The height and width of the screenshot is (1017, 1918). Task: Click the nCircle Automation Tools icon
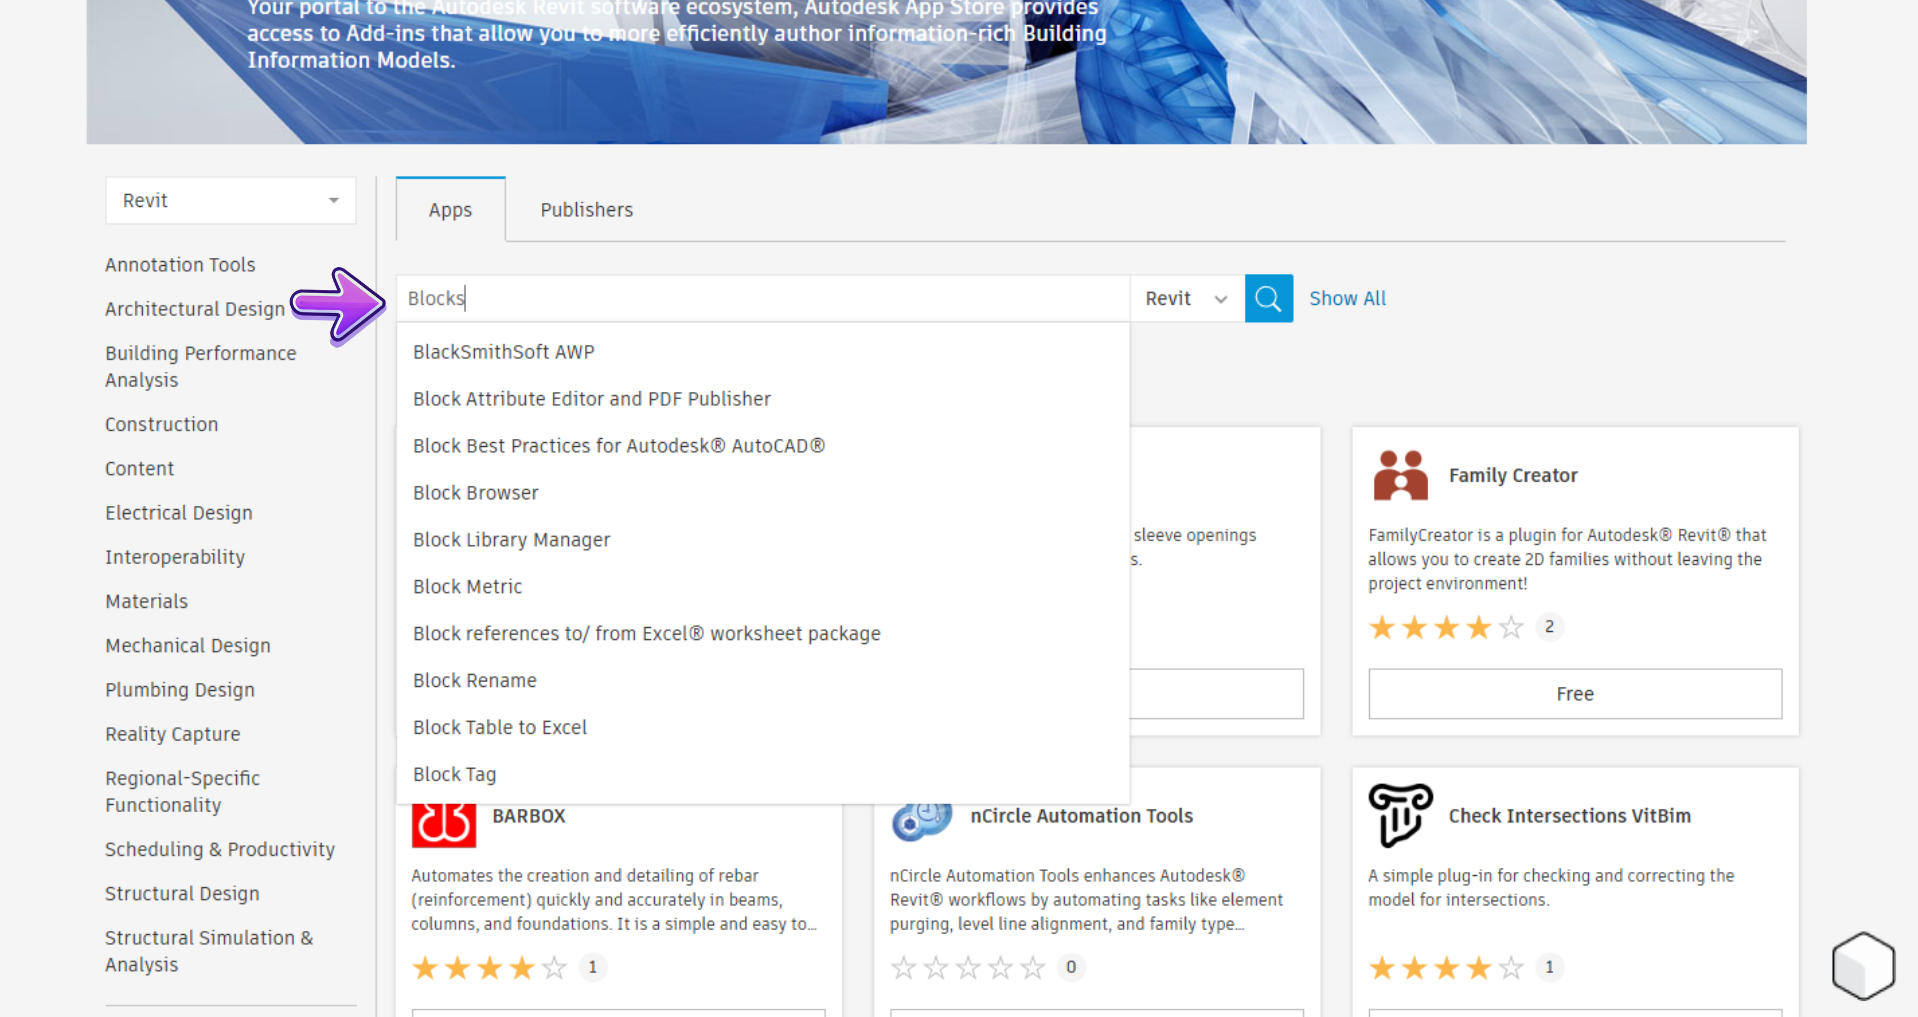pos(921,820)
